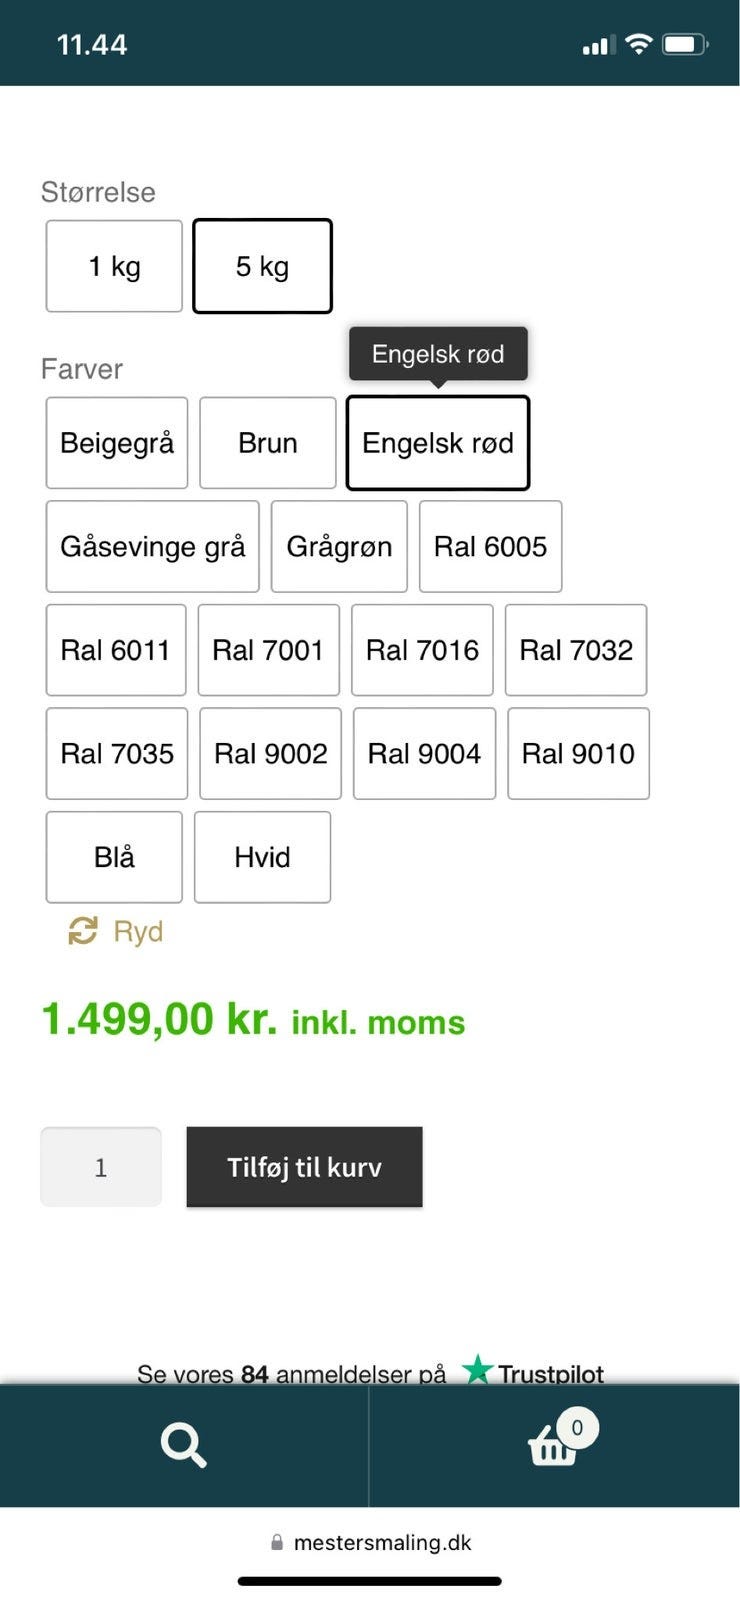Choose Gåsevinge grå colour

pyautogui.click(x=152, y=547)
